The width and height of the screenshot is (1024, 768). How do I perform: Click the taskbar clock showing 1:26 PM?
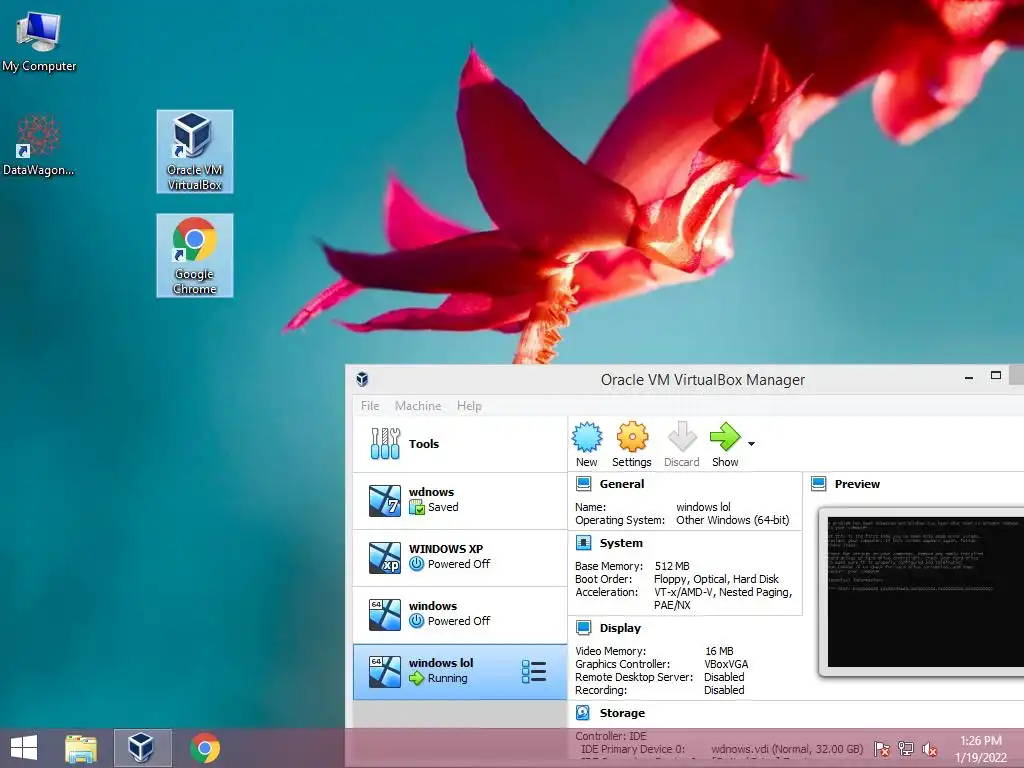point(981,749)
